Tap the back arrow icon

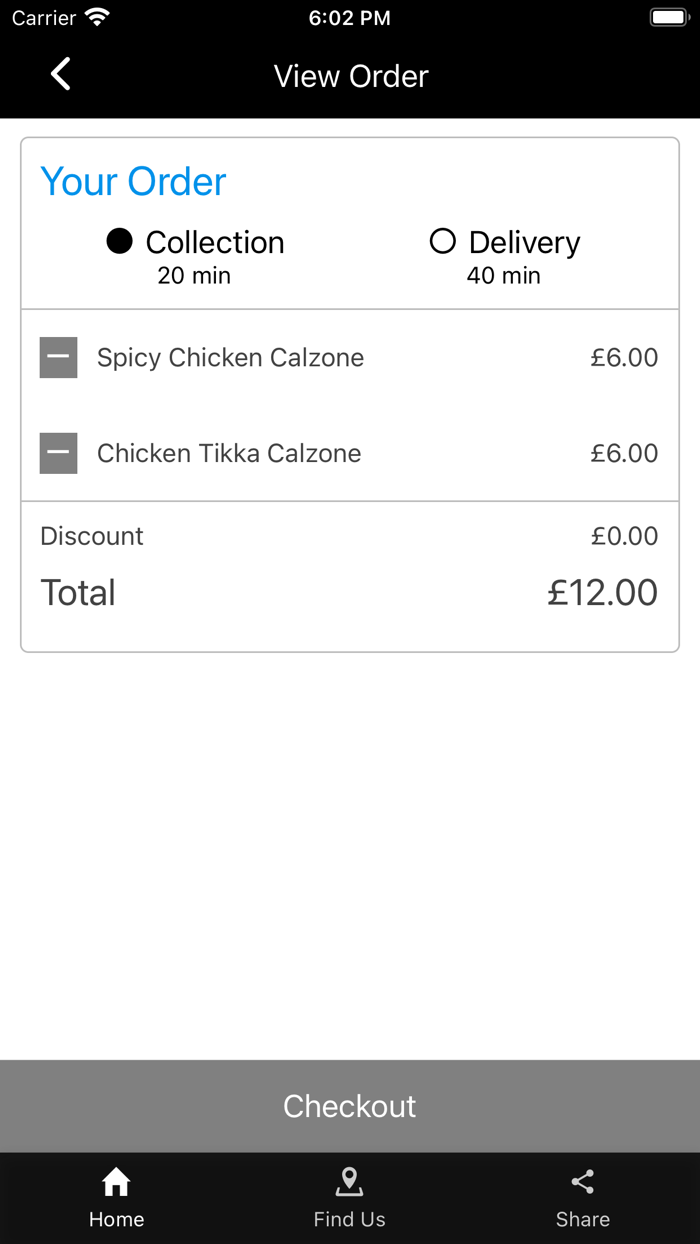(61, 74)
